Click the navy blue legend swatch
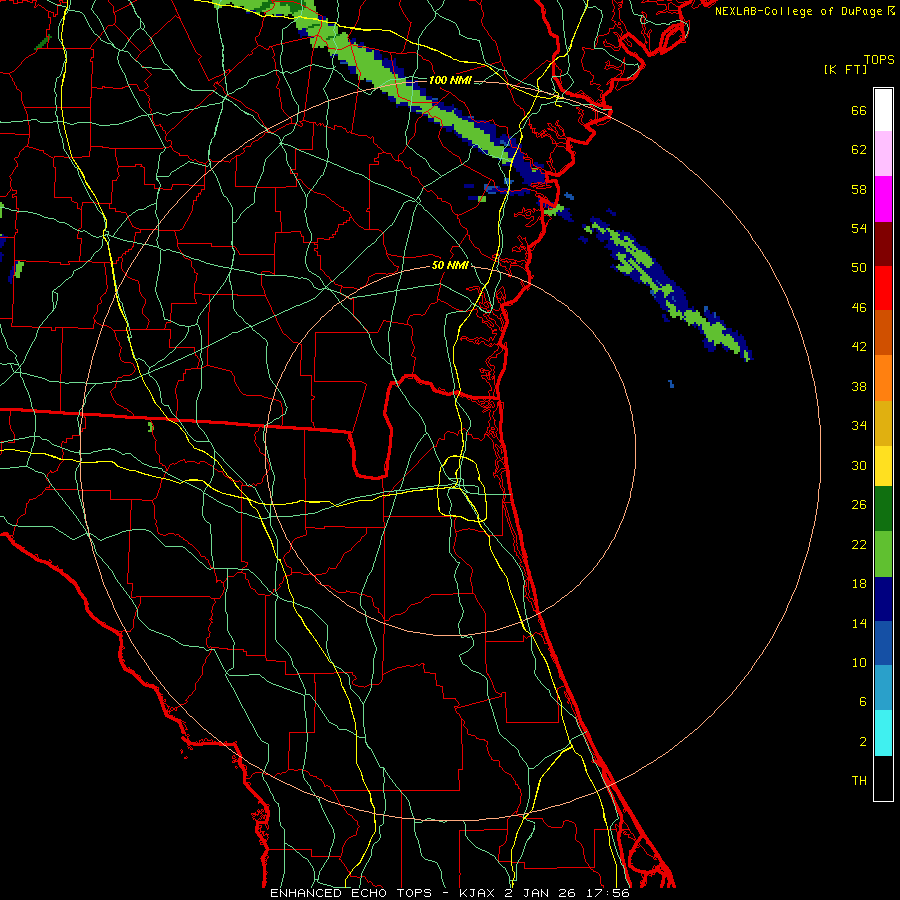900x900 pixels. 883,599
